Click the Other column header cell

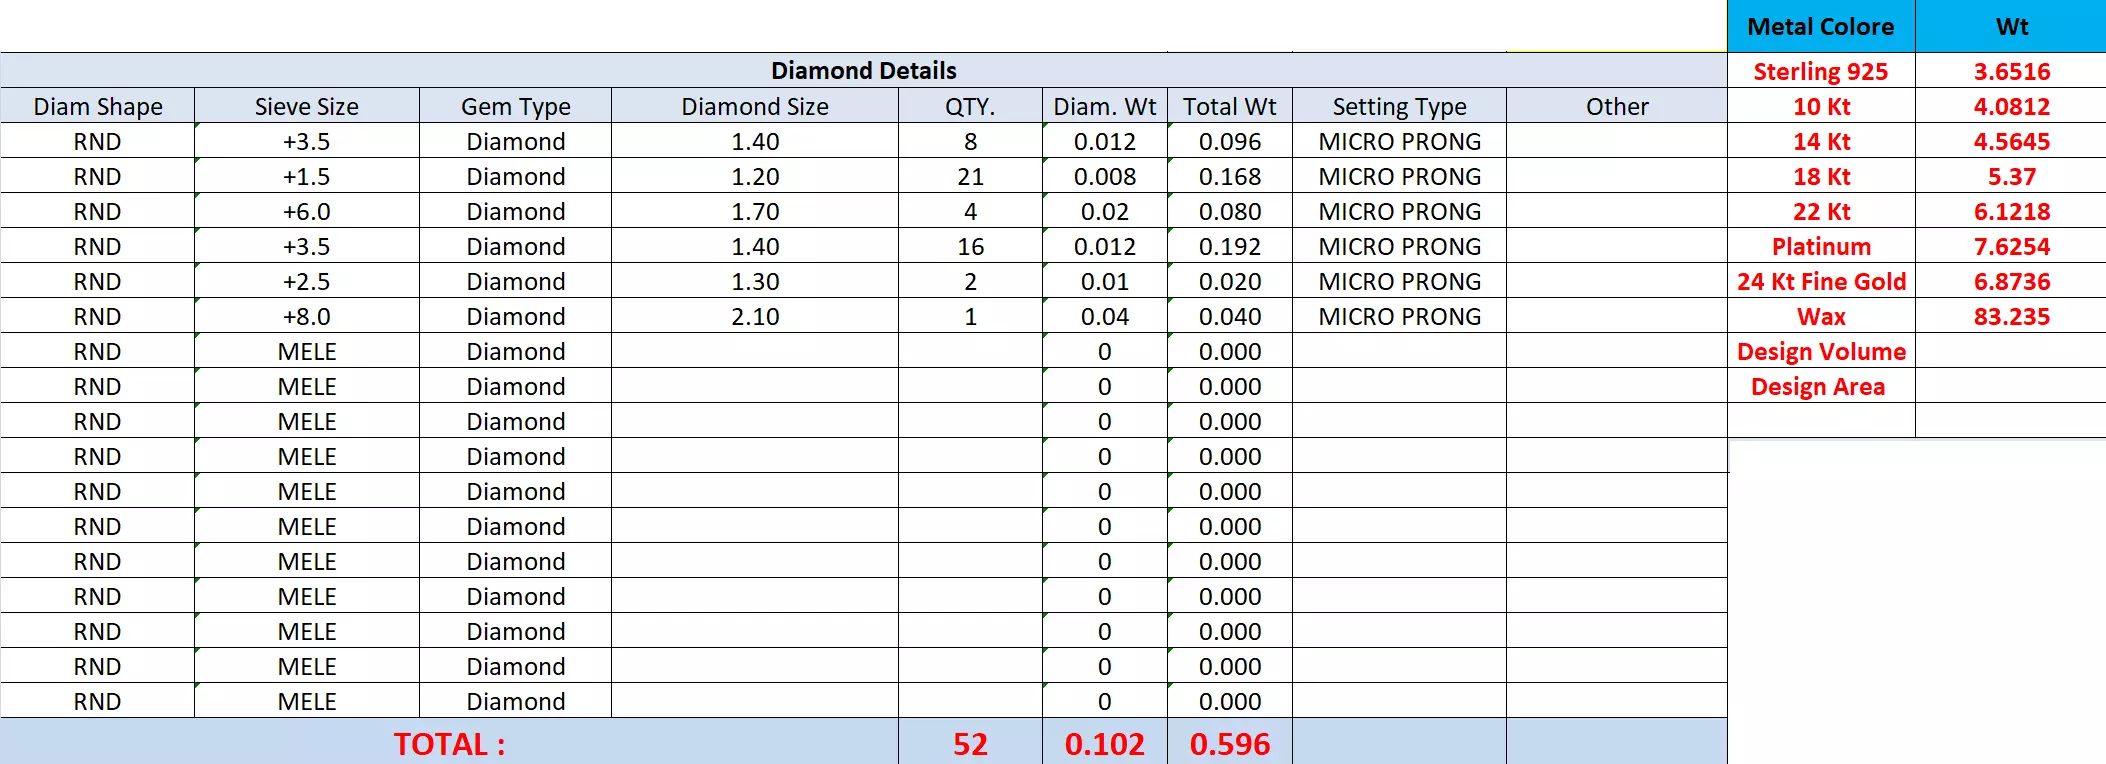[x=1617, y=106]
